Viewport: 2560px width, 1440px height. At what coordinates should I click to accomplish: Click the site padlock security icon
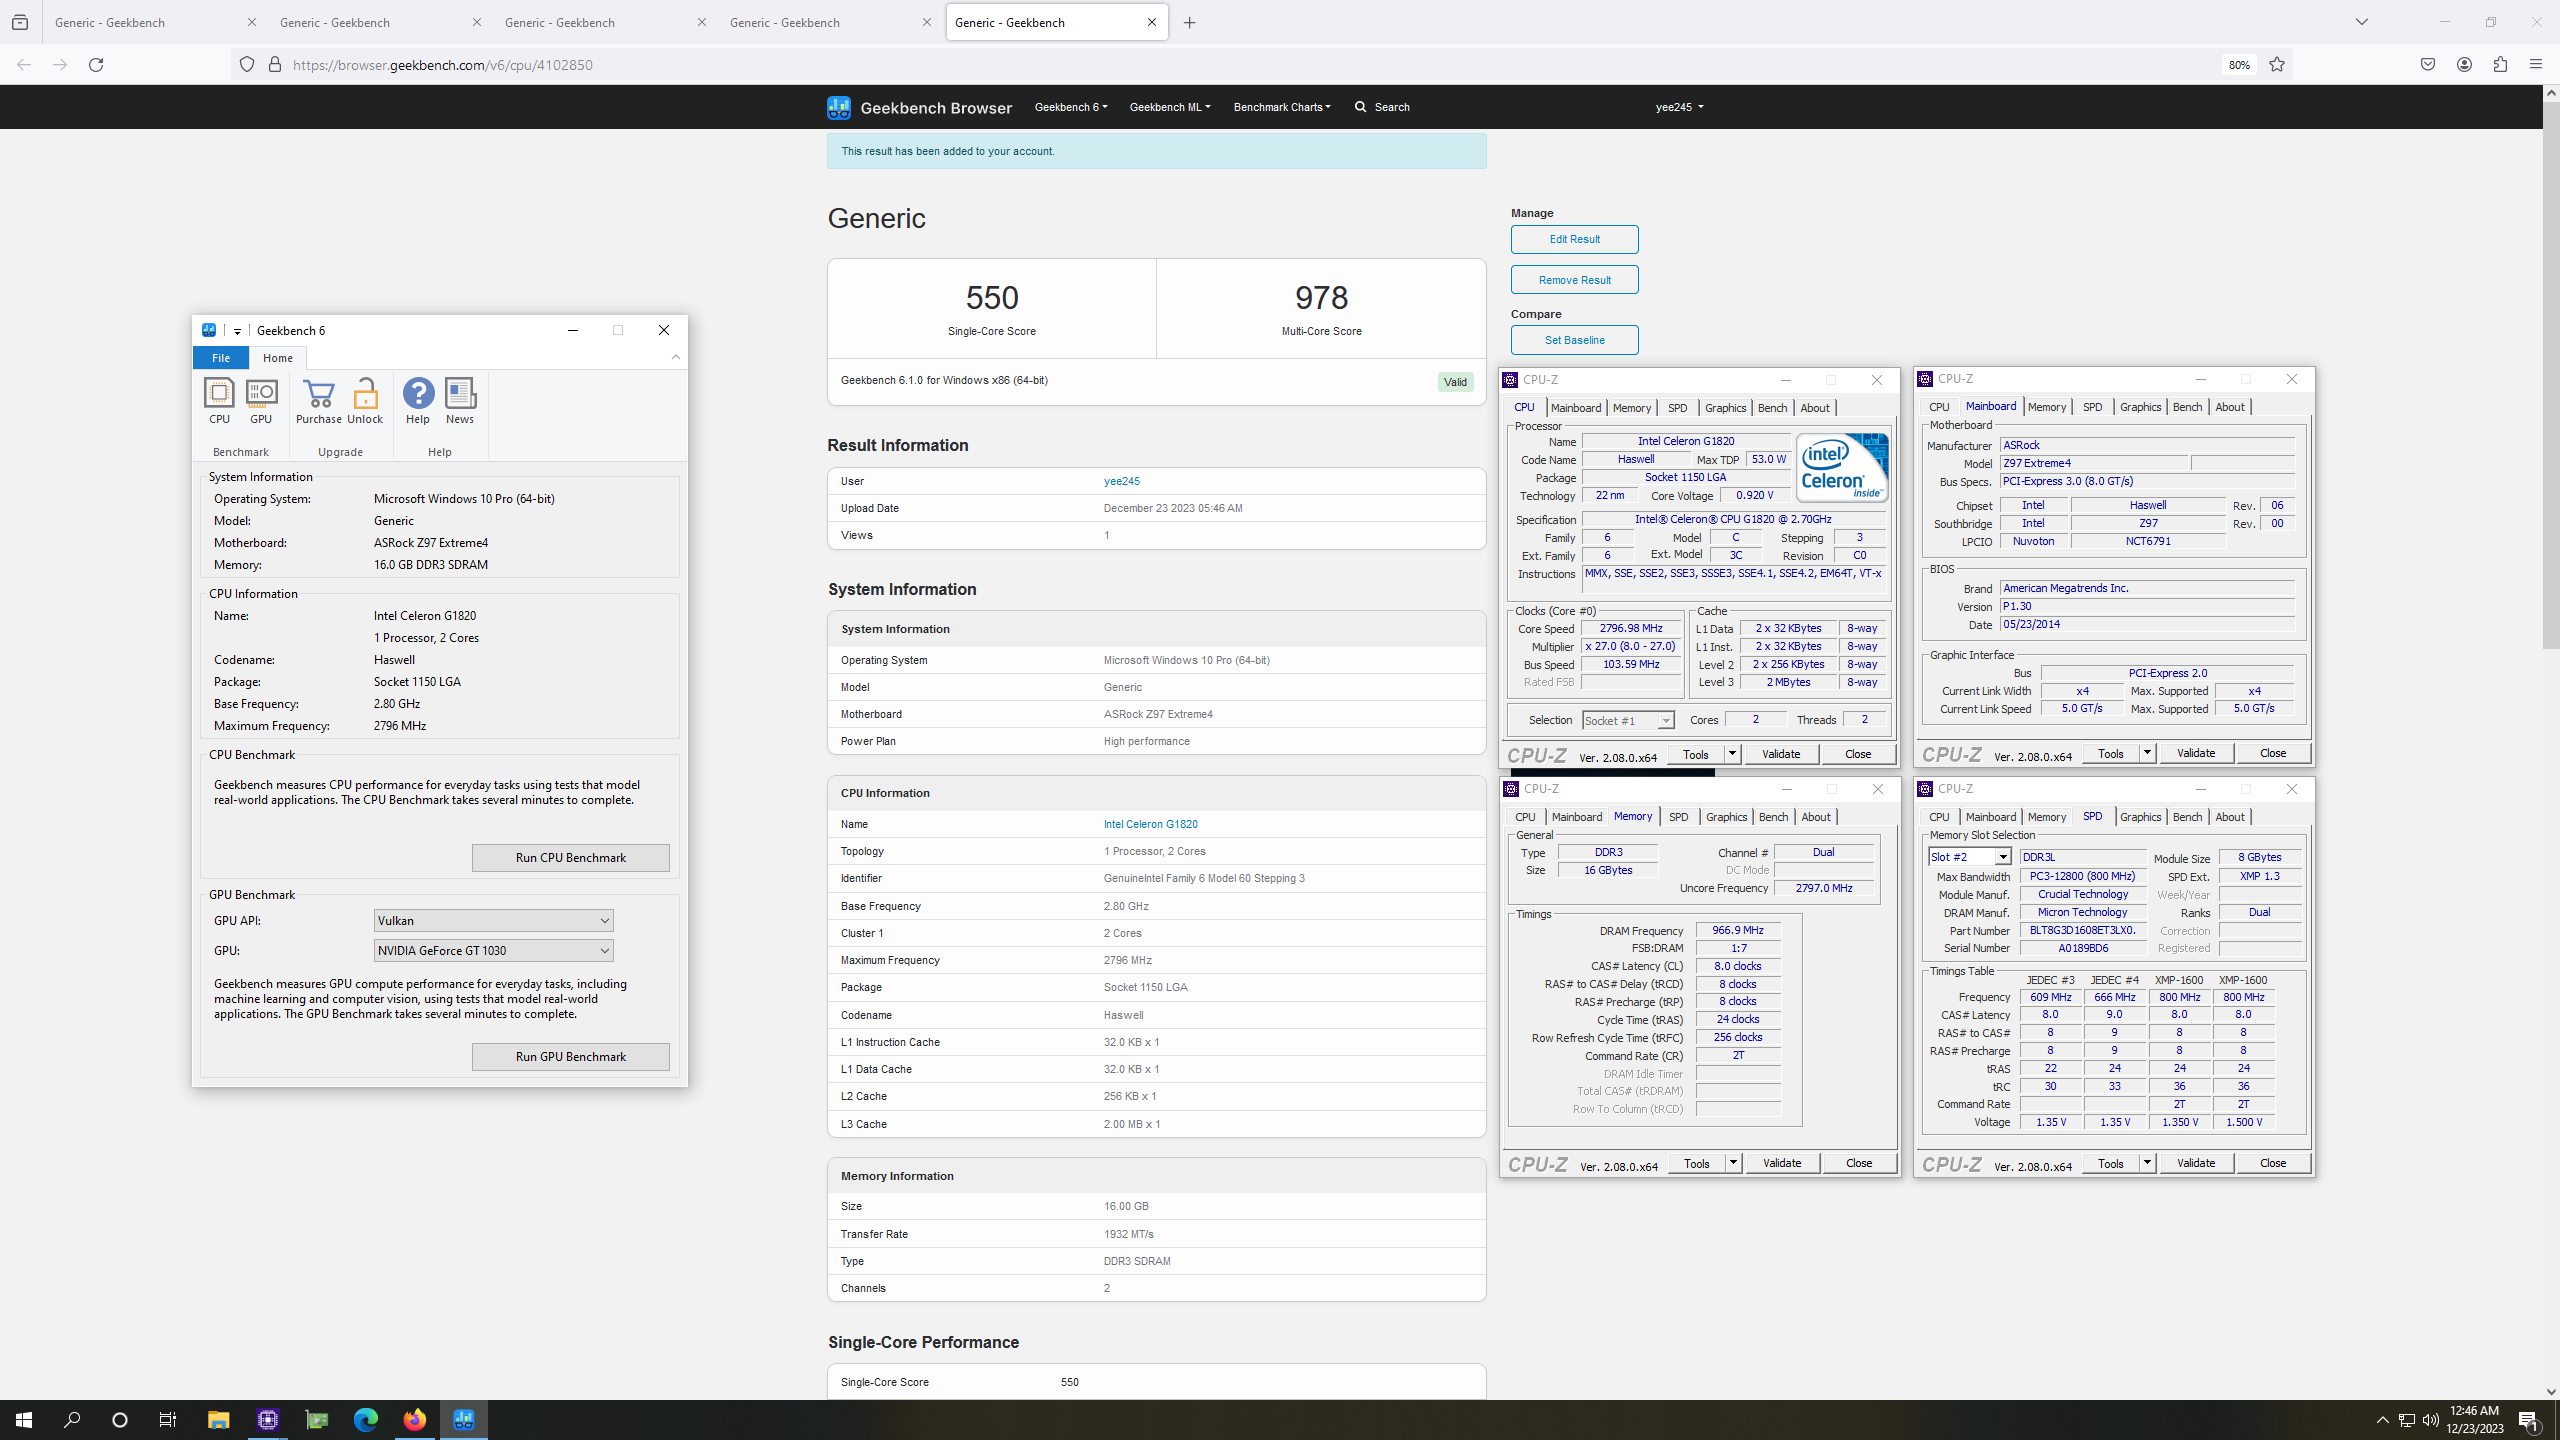pyautogui.click(x=275, y=65)
